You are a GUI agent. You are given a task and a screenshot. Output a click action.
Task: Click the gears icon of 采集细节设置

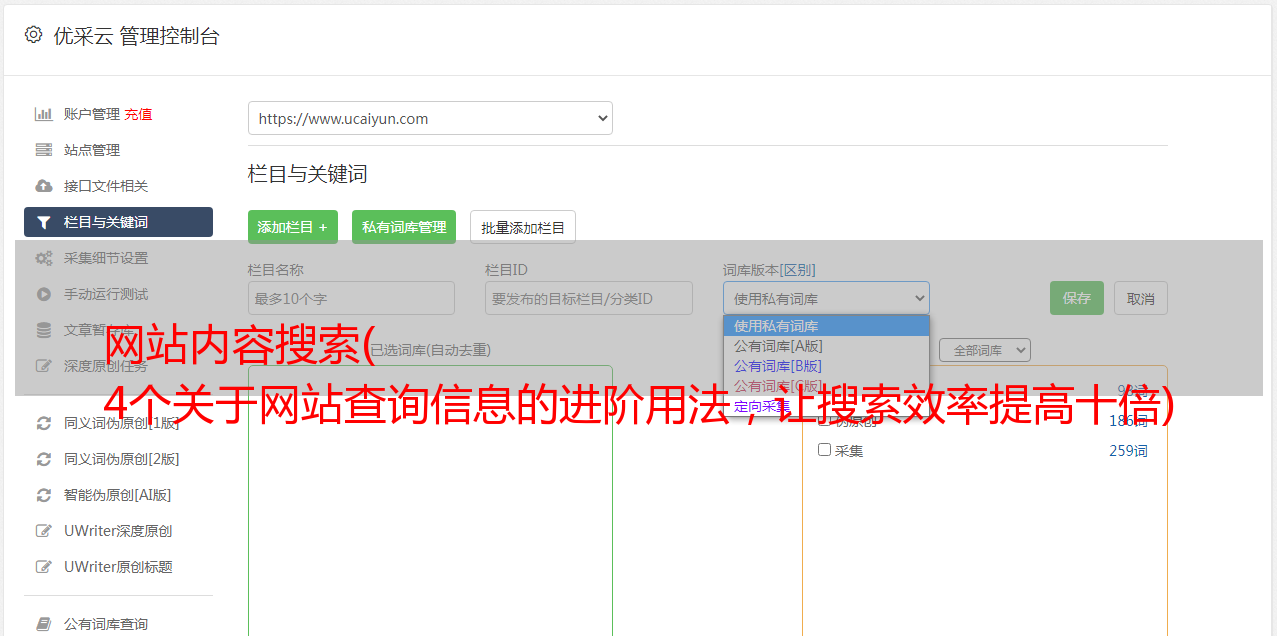[43, 258]
